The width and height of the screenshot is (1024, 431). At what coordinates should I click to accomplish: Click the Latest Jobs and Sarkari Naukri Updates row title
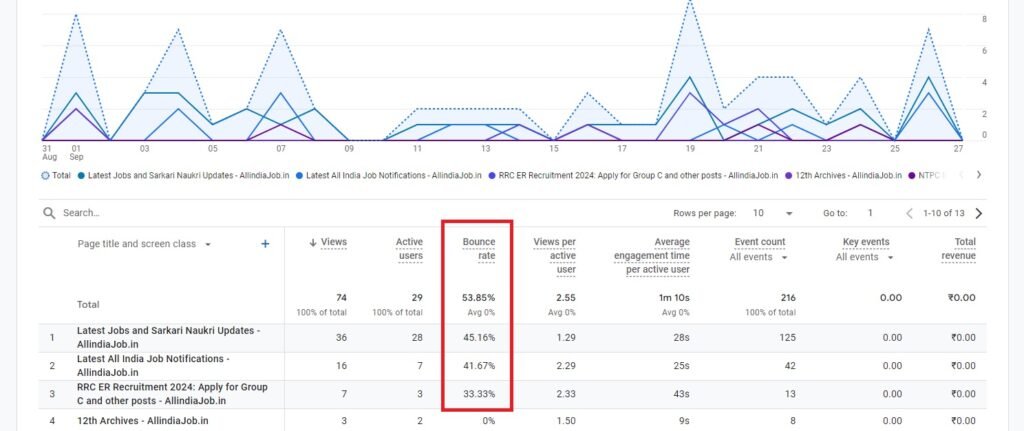pos(168,338)
